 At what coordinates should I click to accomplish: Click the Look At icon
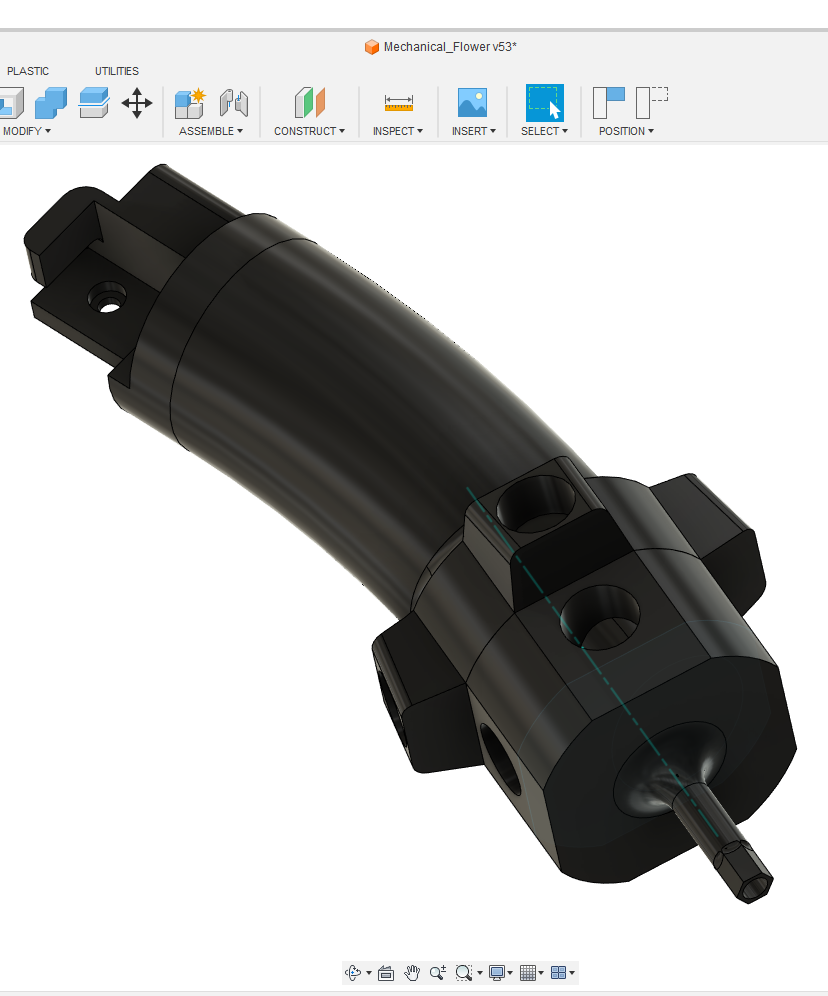[x=386, y=972]
